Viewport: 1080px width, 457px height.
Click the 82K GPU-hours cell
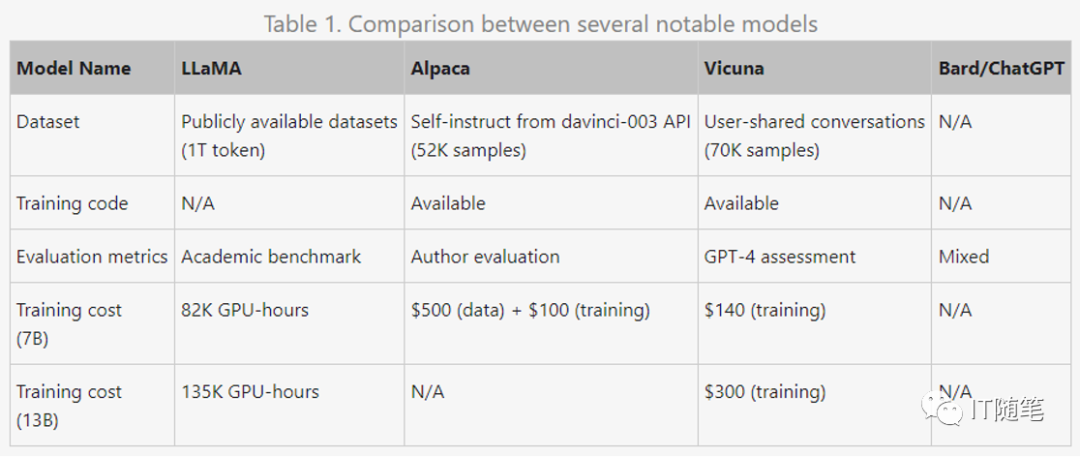tap(245, 310)
